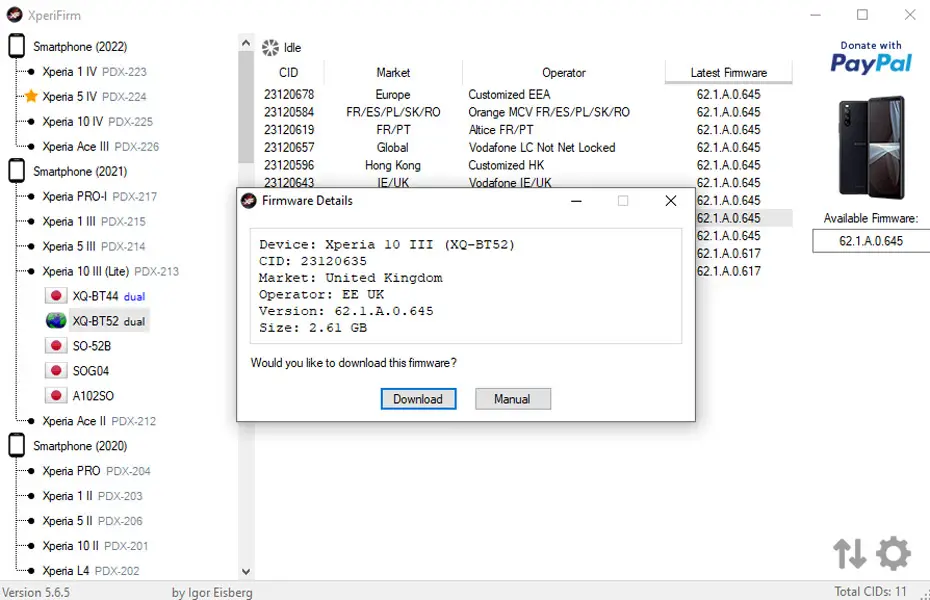Click the Download button in Firmware Details
The width and height of the screenshot is (930, 600).
tap(418, 399)
